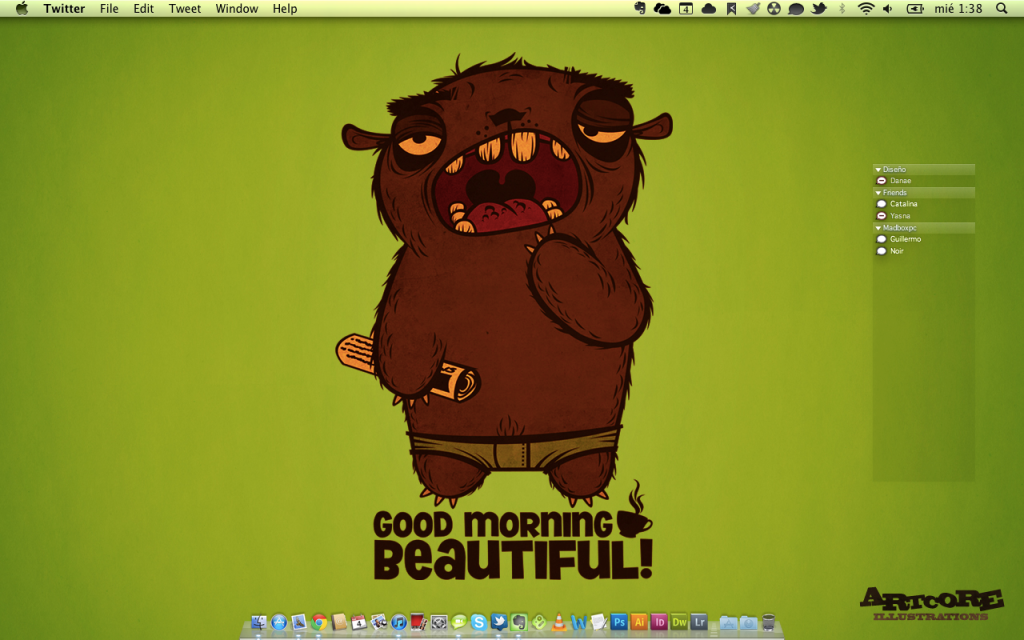Open the Downloads folder stack in Dock

pyautogui.click(x=748, y=622)
